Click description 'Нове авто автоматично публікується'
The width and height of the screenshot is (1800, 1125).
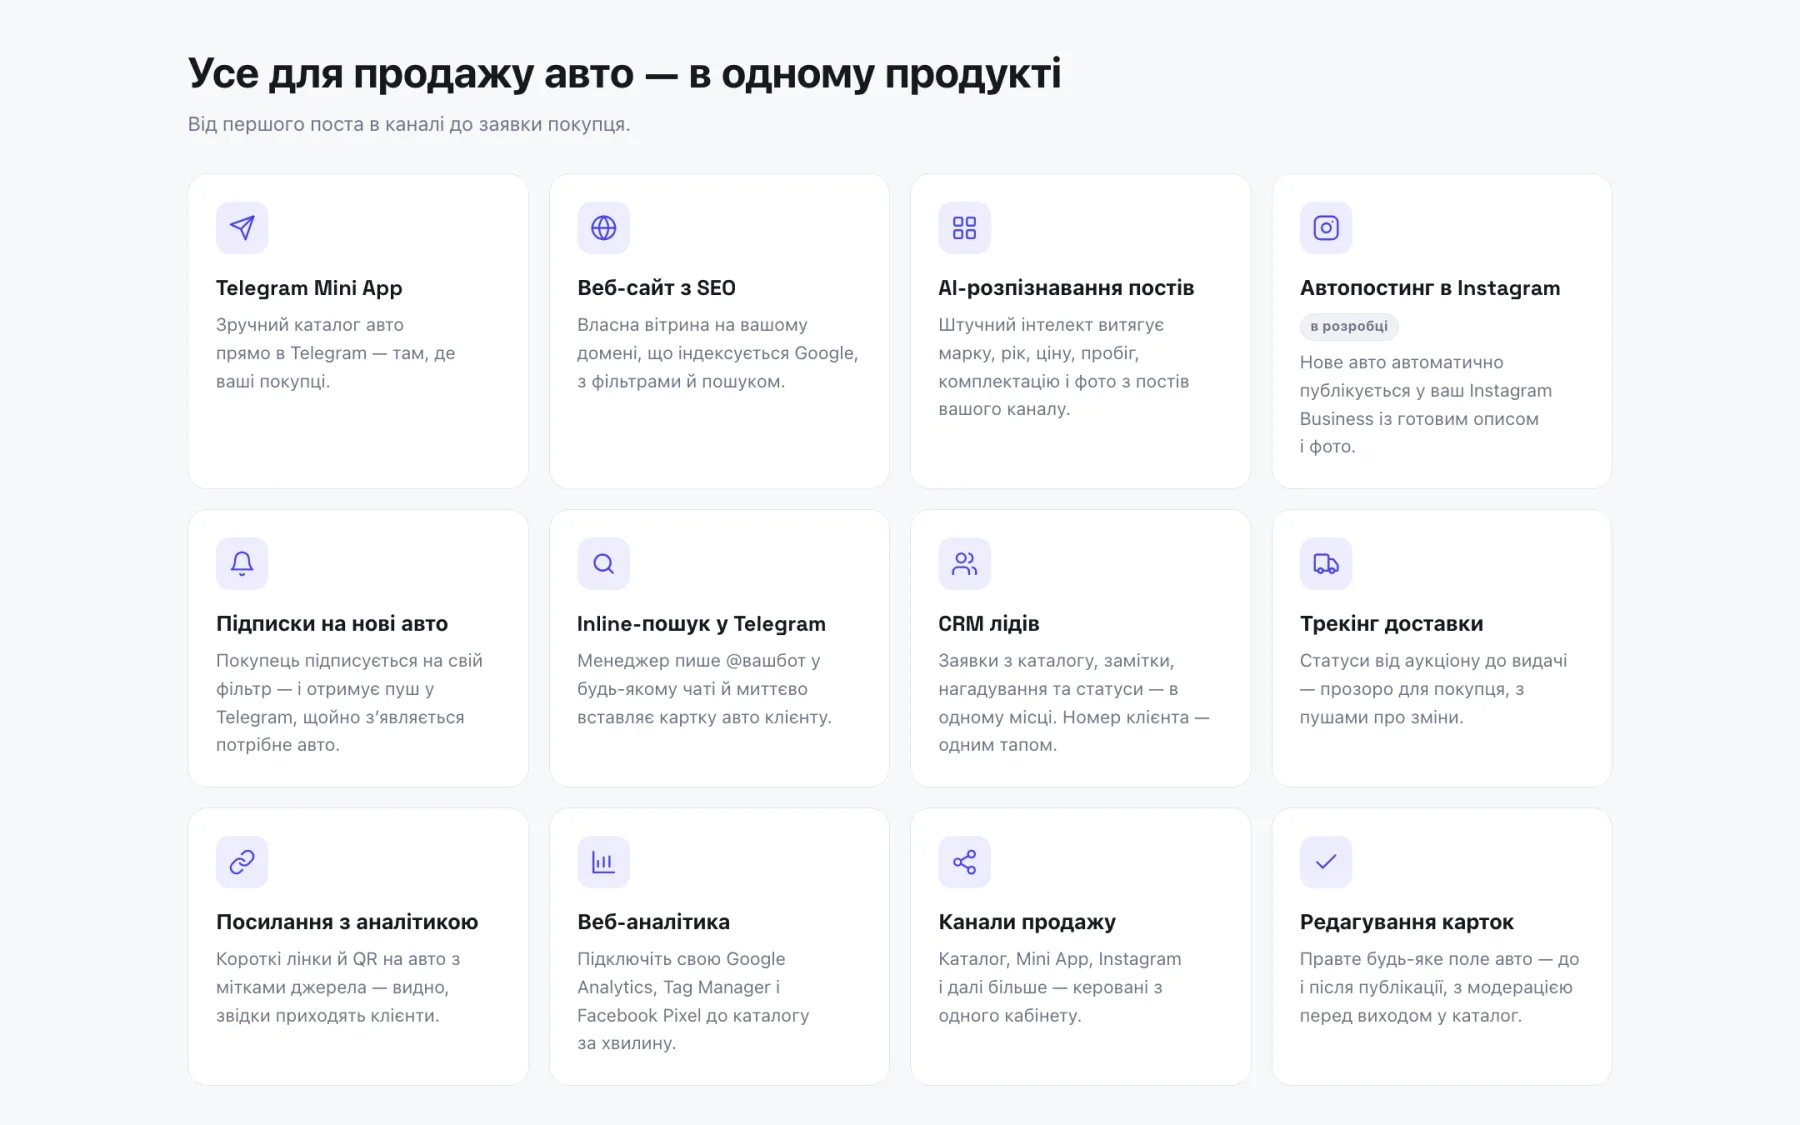tap(1426, 405)
